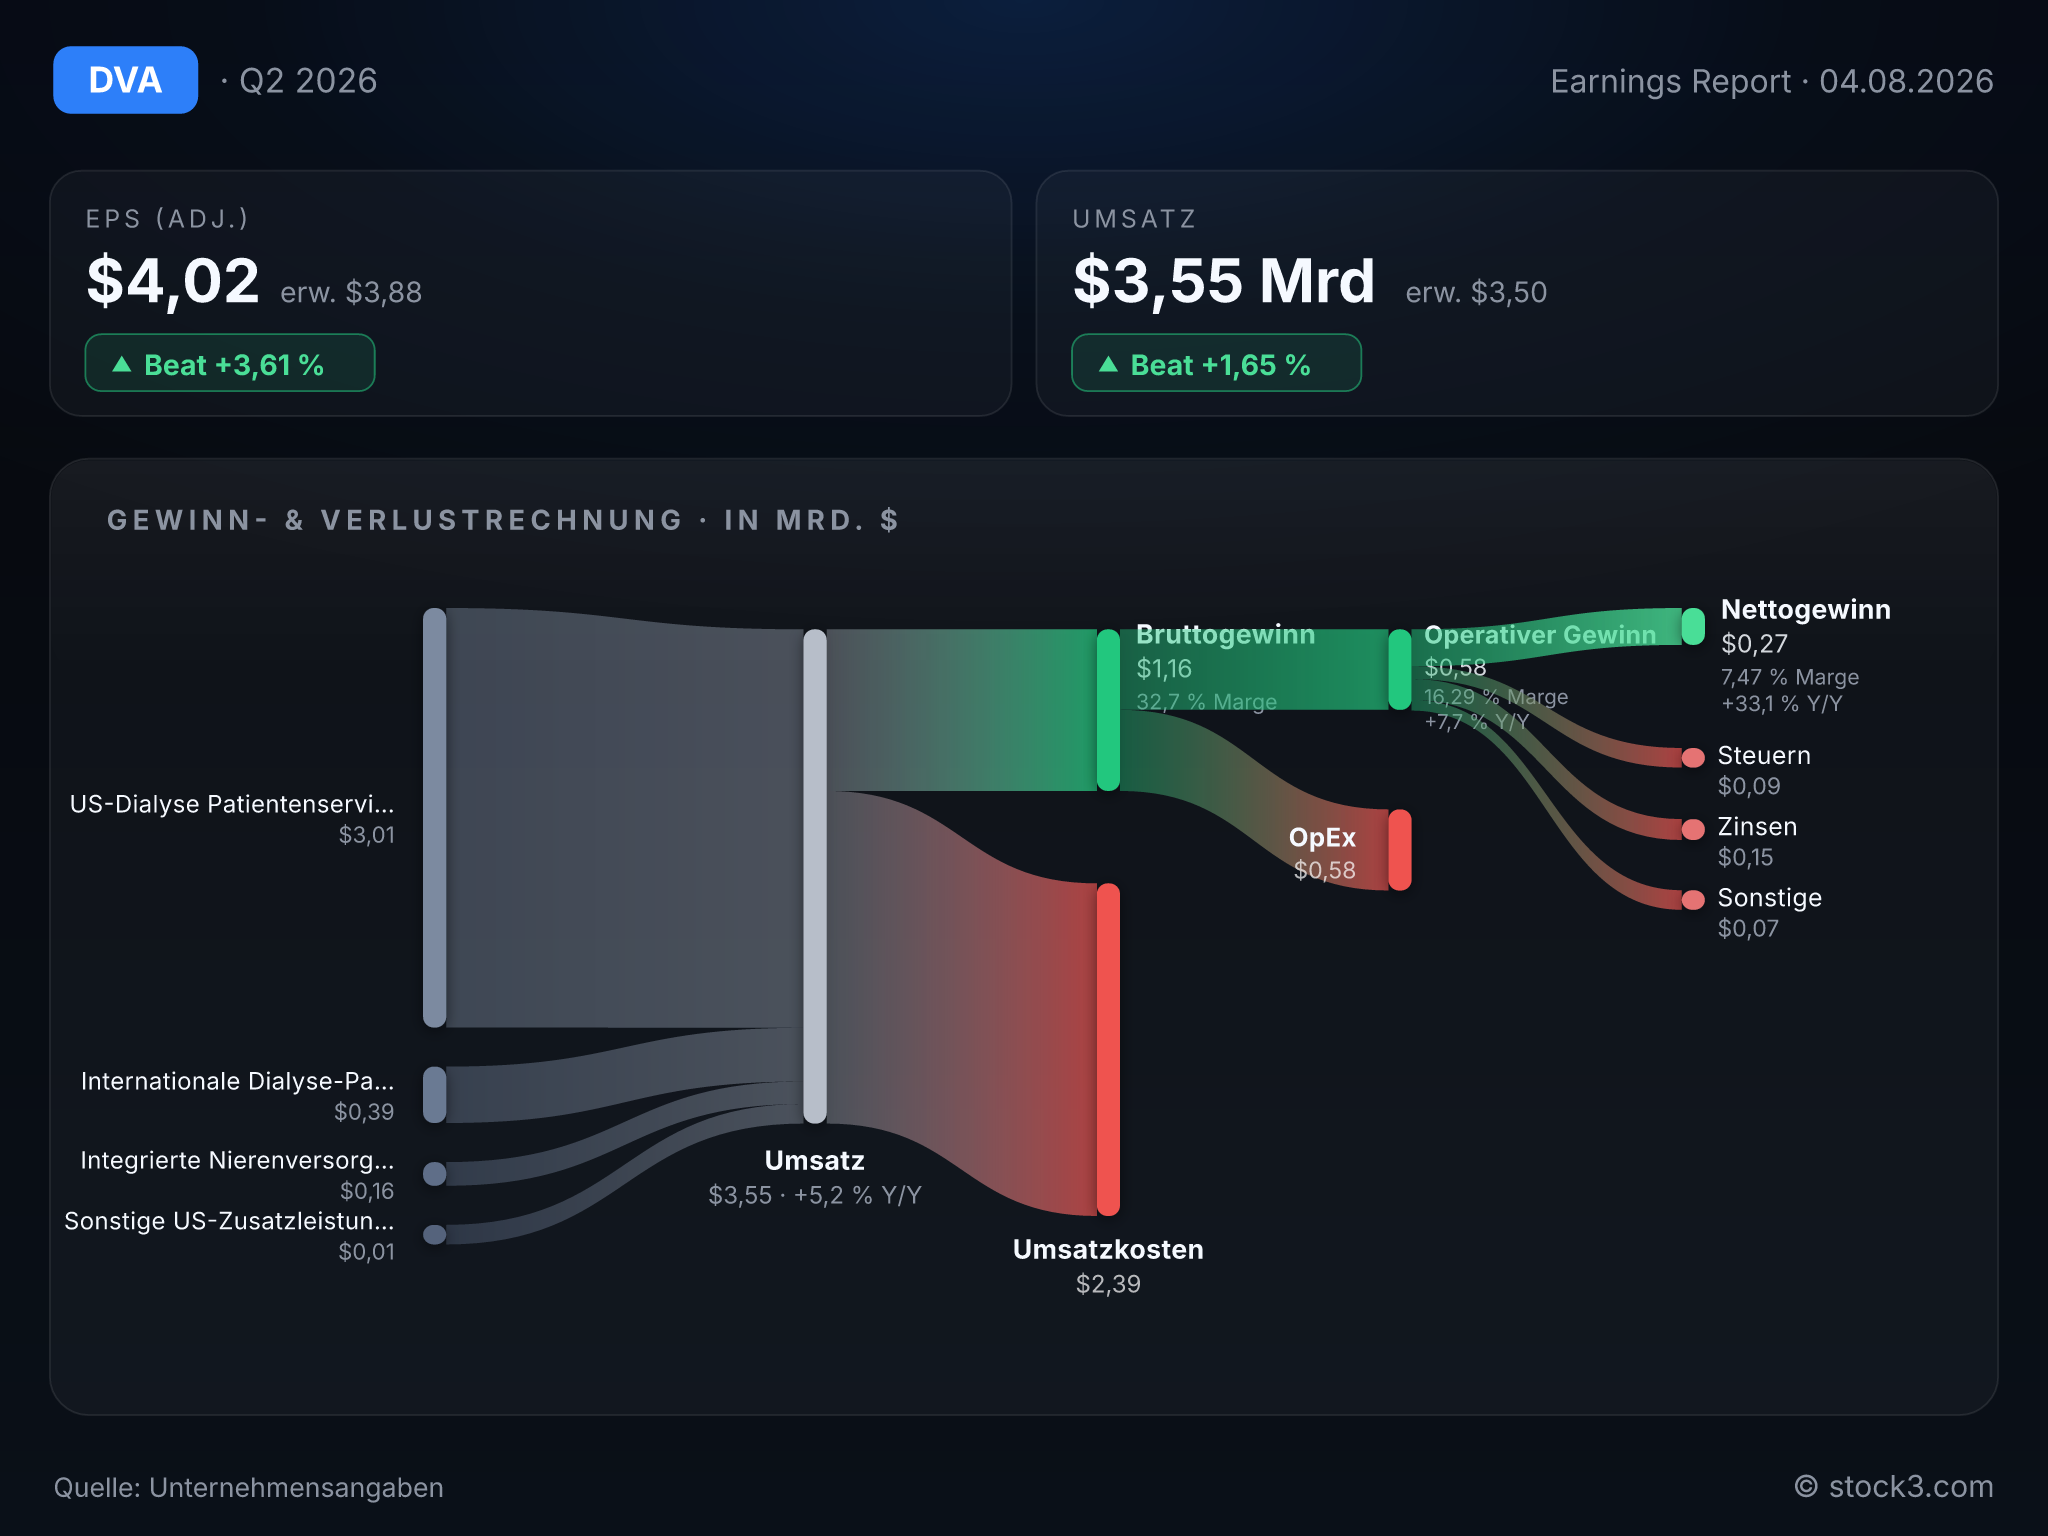This screenshot has width=2048, height=1536.
Task: Click the Gewinn- & Verlustrechnung chart heading
Action: pyautogui.click(x=503, y=520)
